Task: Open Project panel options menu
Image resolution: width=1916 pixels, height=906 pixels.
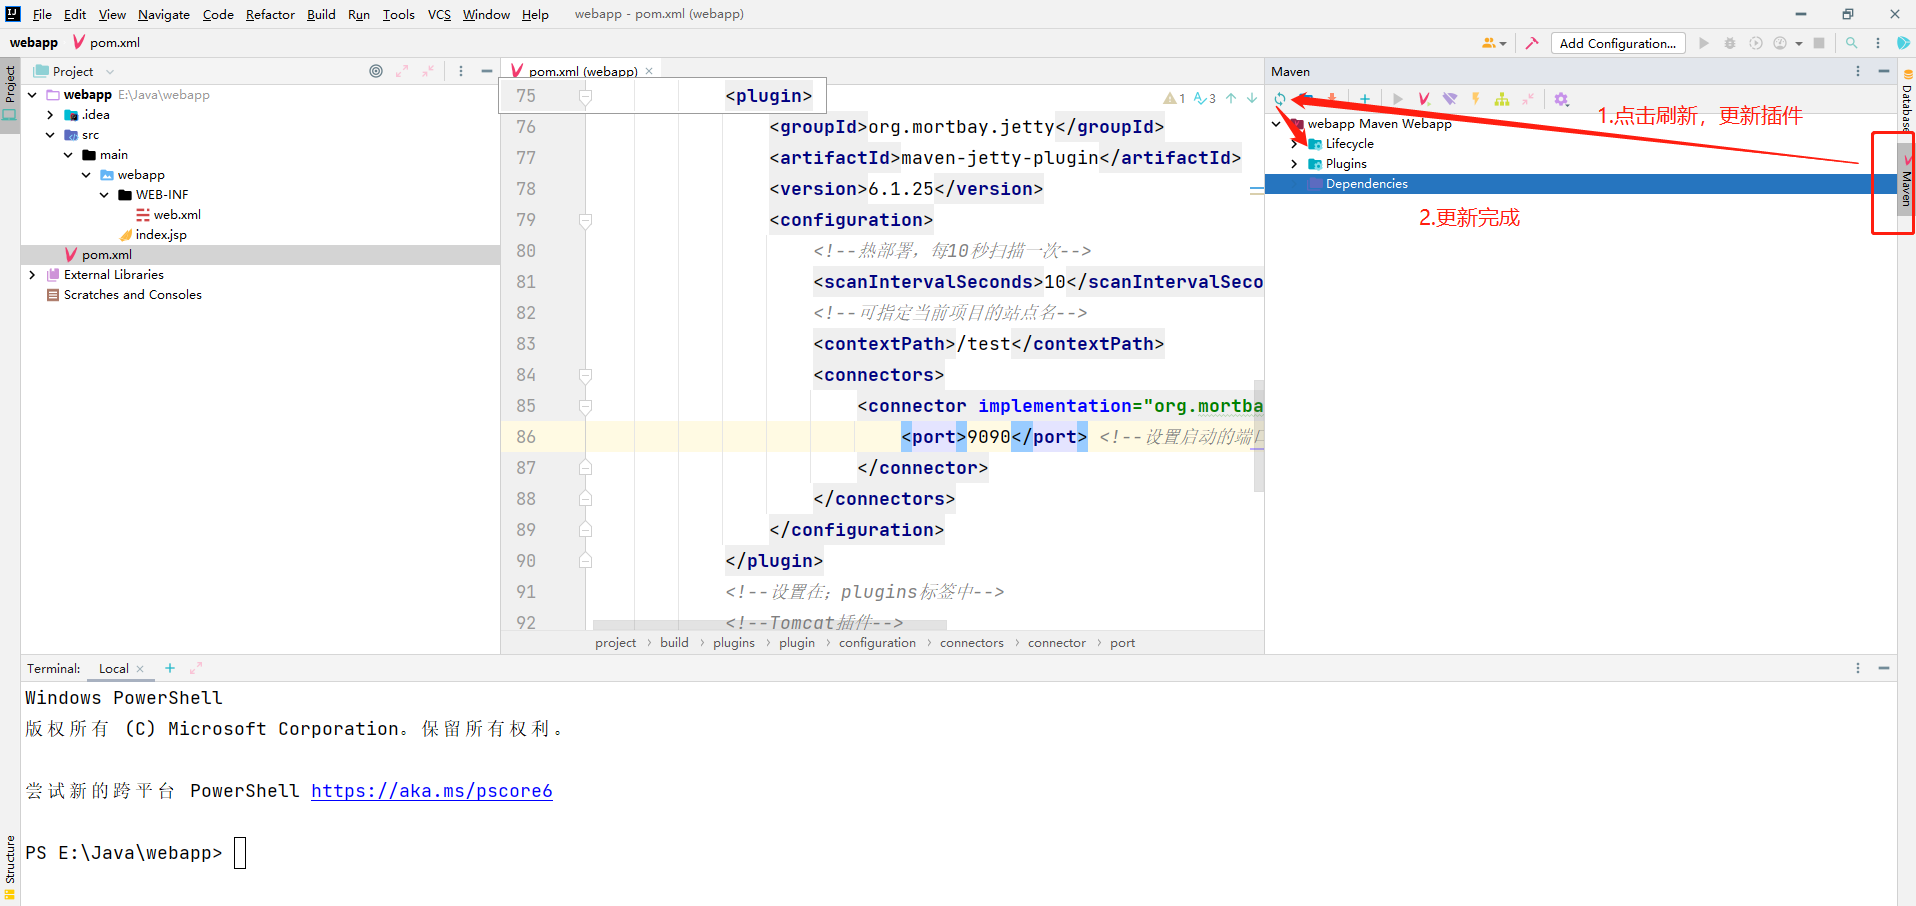Action: click(x=461, y=71)
